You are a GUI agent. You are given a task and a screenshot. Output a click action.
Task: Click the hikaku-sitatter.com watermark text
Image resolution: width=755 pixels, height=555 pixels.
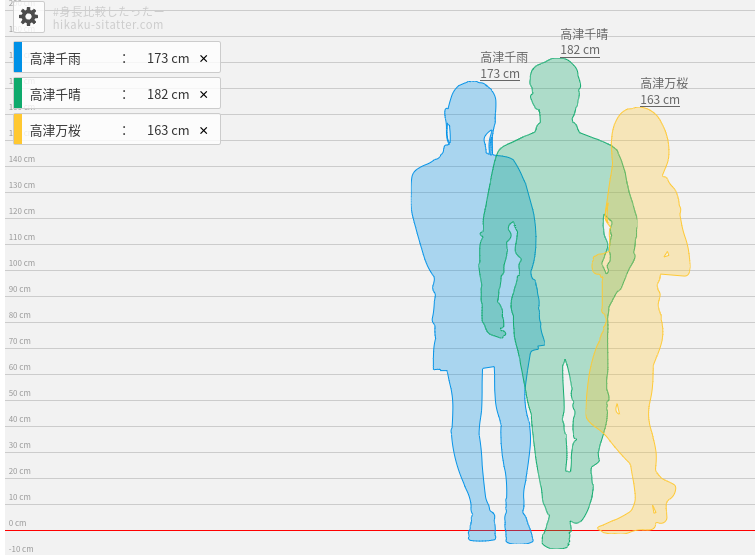[108, 25]
